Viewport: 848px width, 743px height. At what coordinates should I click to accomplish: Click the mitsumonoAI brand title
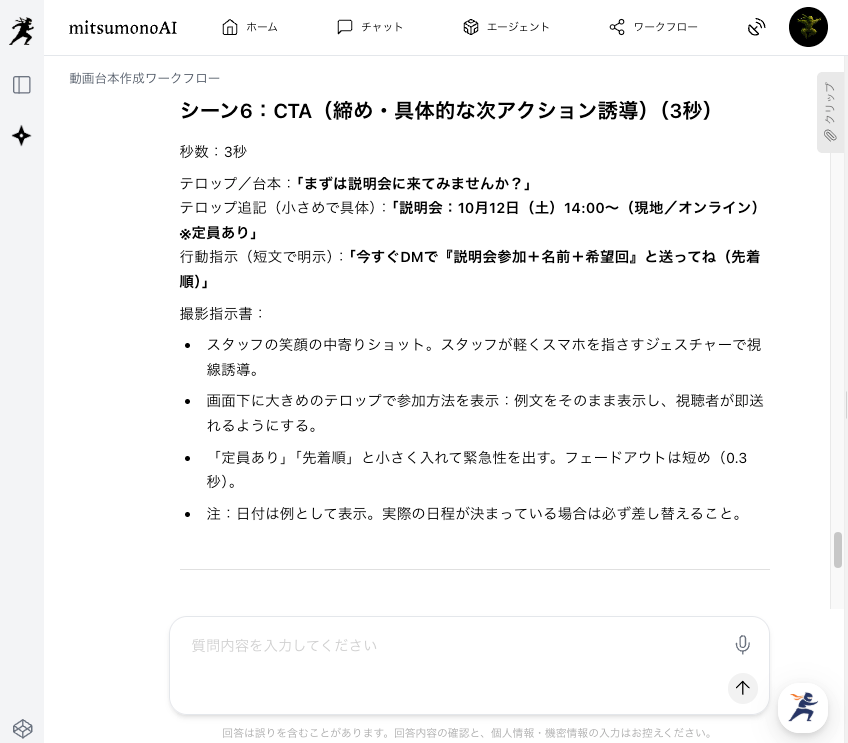pyautogui.click(x=123, y=28)
